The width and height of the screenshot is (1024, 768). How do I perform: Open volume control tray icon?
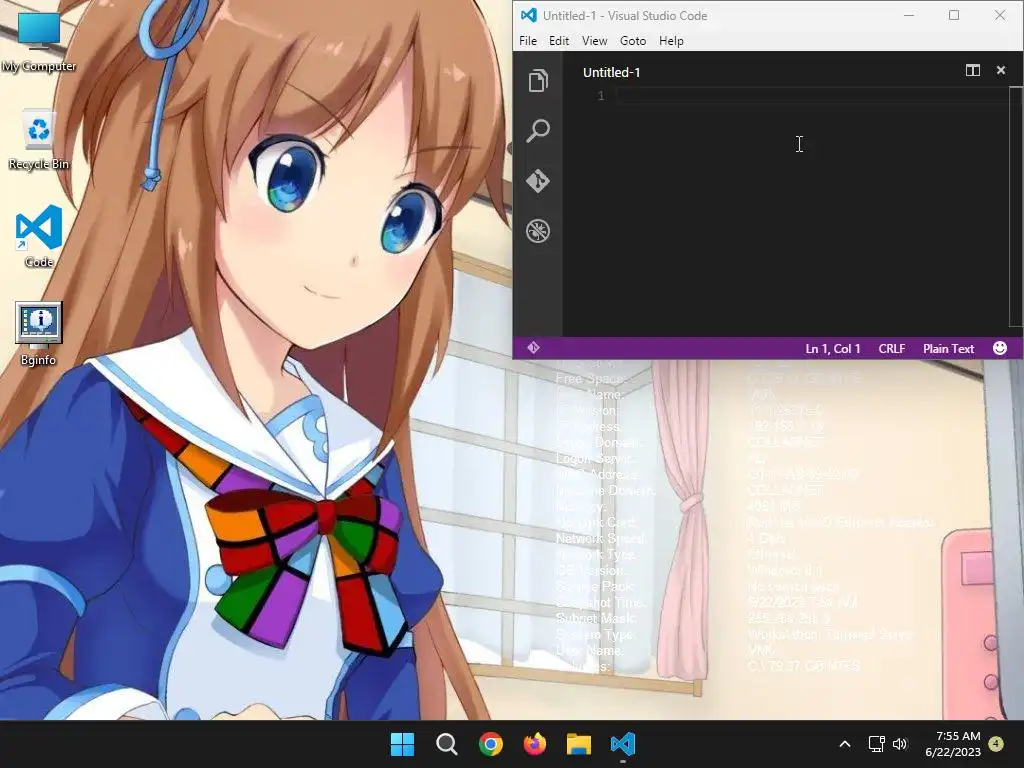coord(900,744)
